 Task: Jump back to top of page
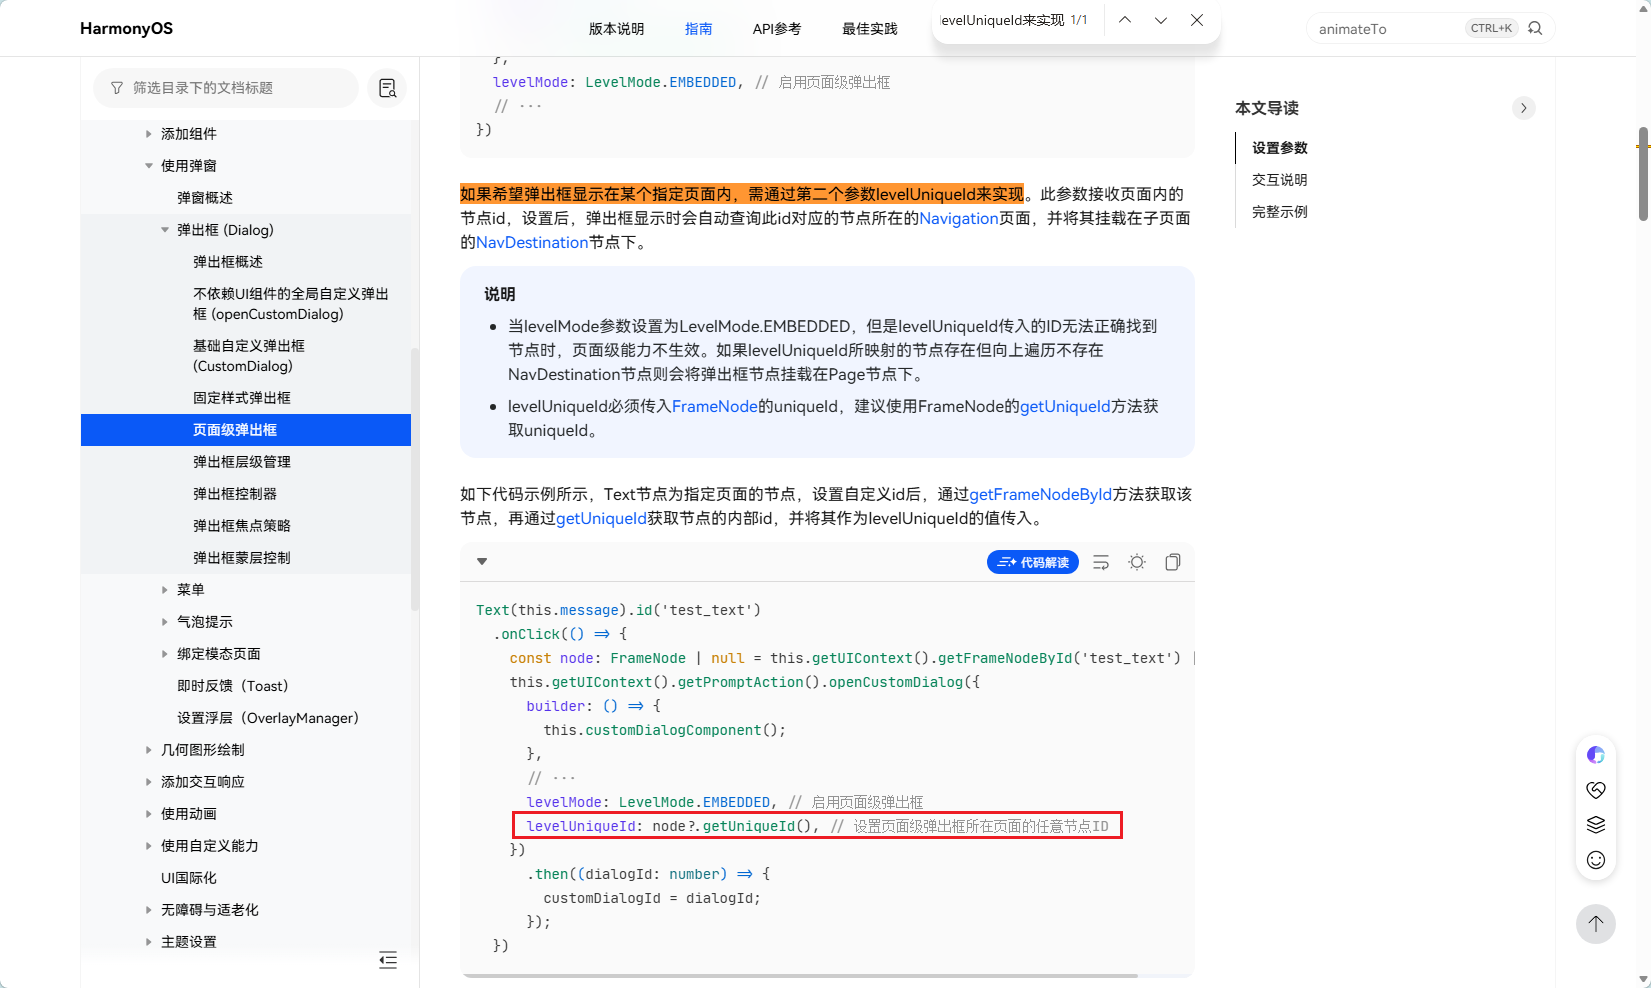tap(1596, 923)
